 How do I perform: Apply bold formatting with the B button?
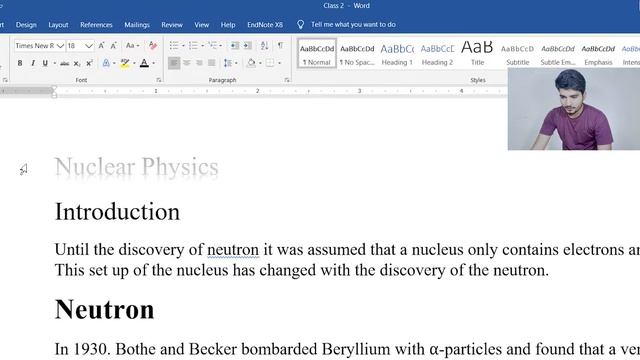(20, 63)
